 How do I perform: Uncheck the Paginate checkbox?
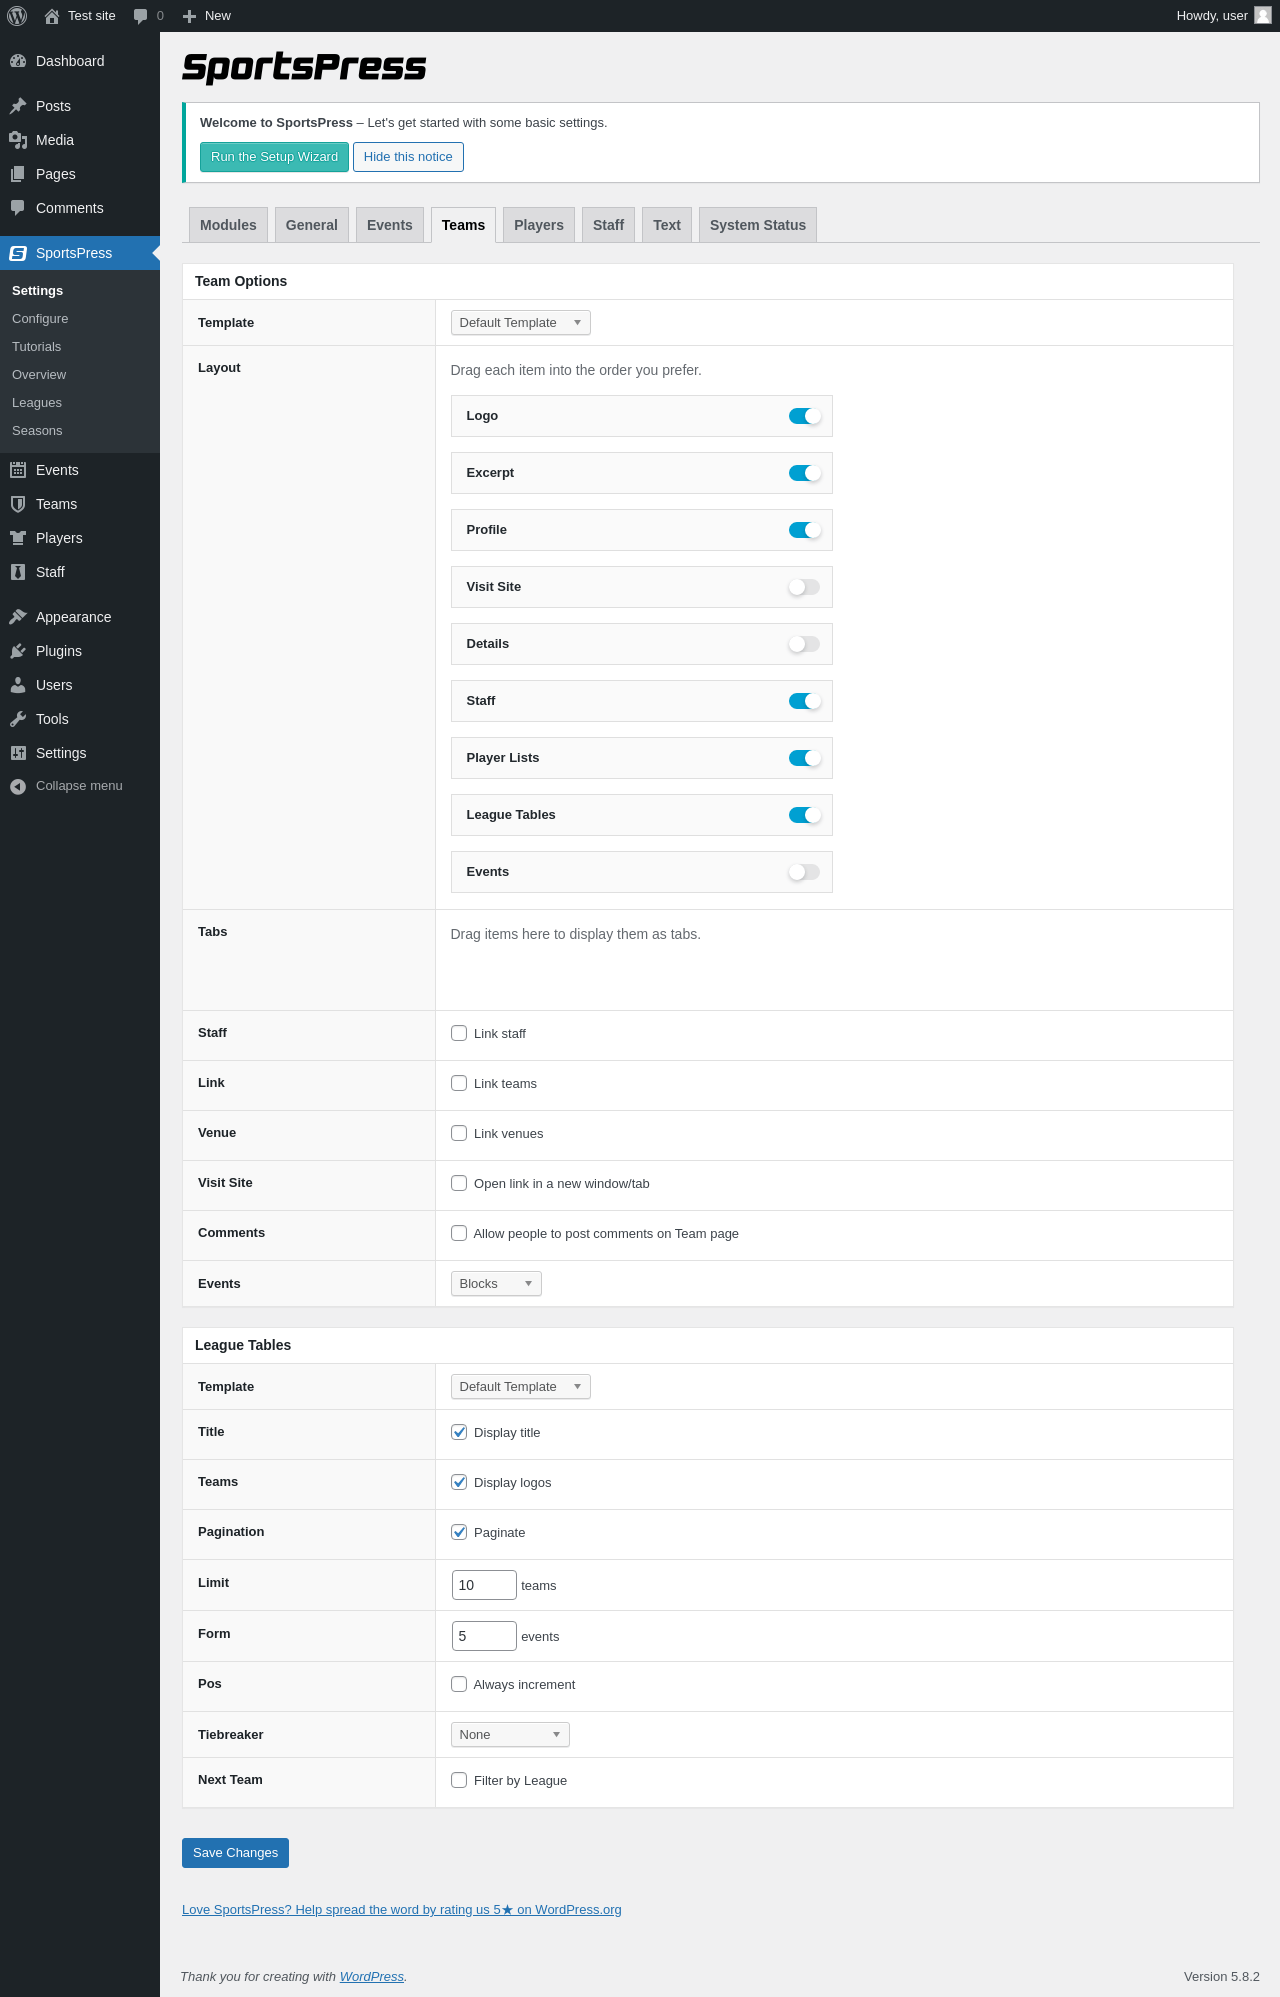click(459, 1532)
